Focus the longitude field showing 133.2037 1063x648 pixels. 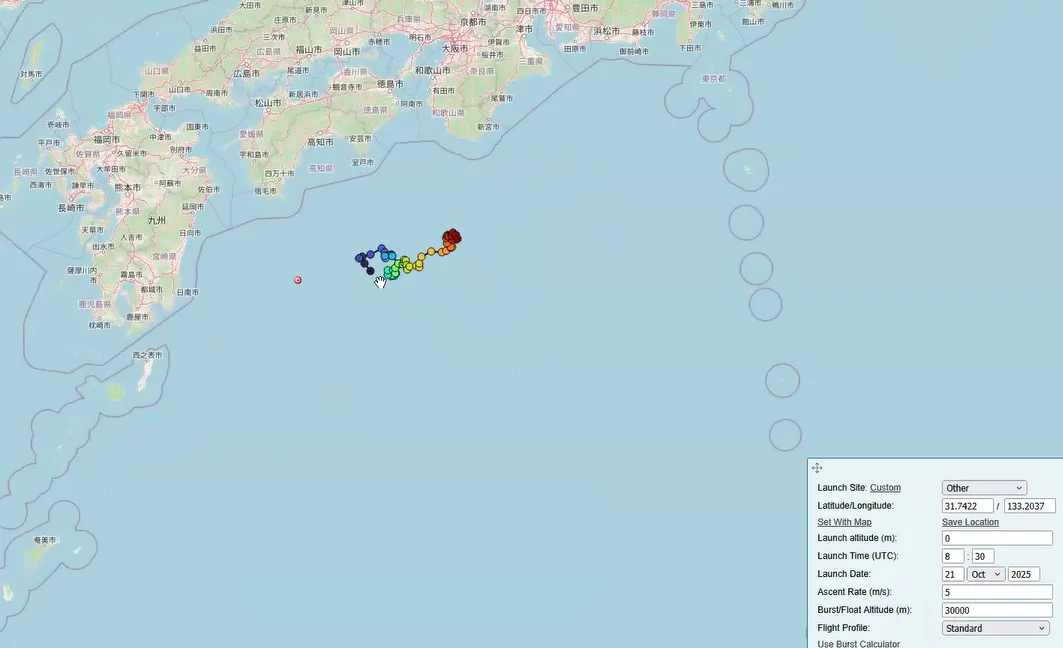[x=1029, y=506]
